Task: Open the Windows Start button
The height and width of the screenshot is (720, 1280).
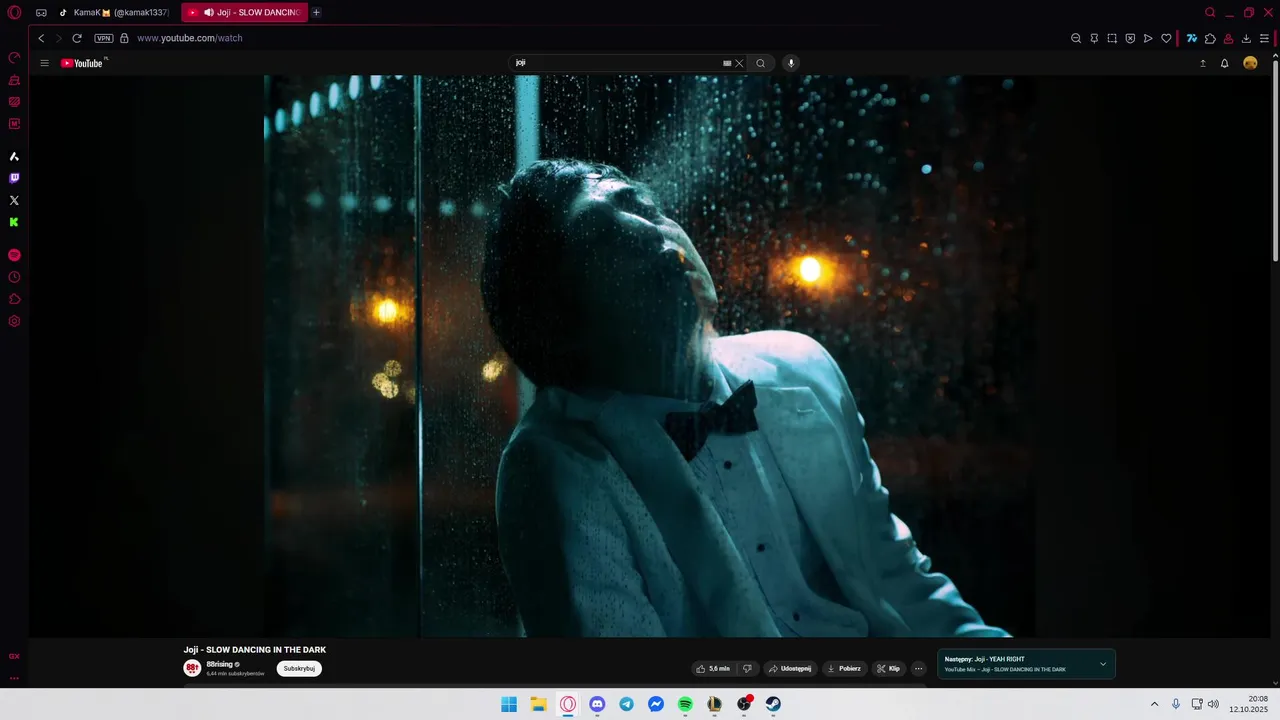Action: pyautogui.click(x=509, y=704)
